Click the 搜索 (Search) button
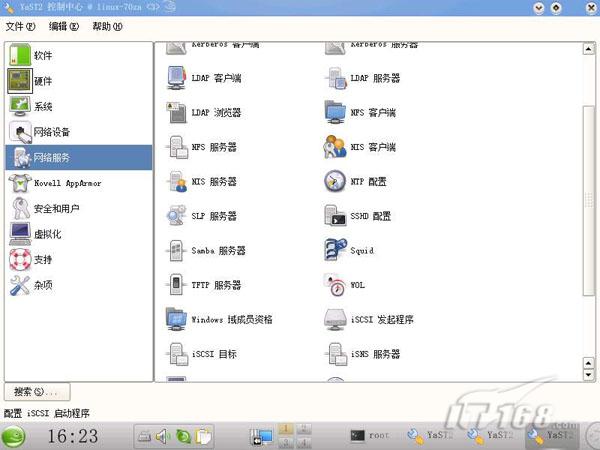This screenshot has width=600, height=450. point(37,391)
